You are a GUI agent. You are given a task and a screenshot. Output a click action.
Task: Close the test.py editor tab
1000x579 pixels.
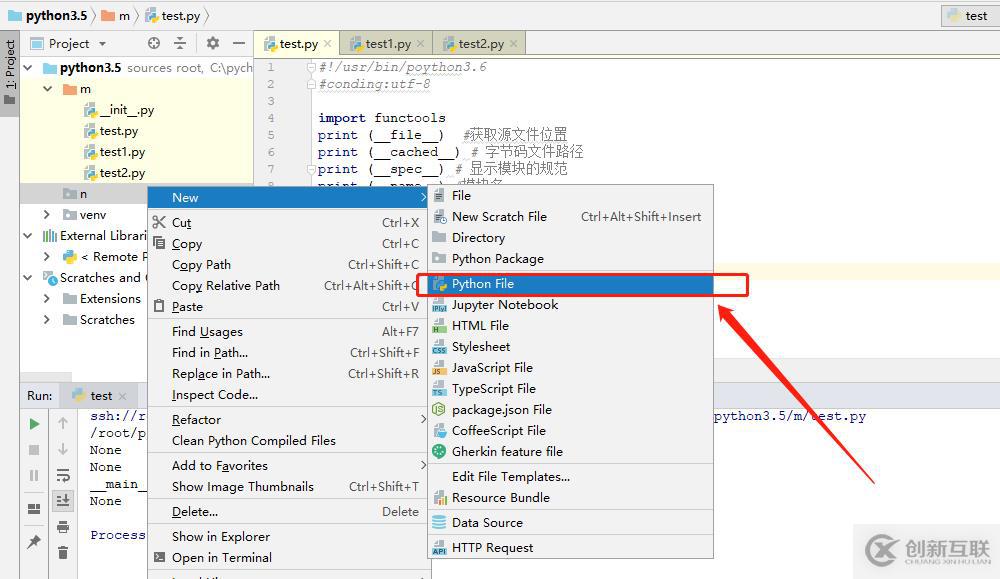(327, 43)
